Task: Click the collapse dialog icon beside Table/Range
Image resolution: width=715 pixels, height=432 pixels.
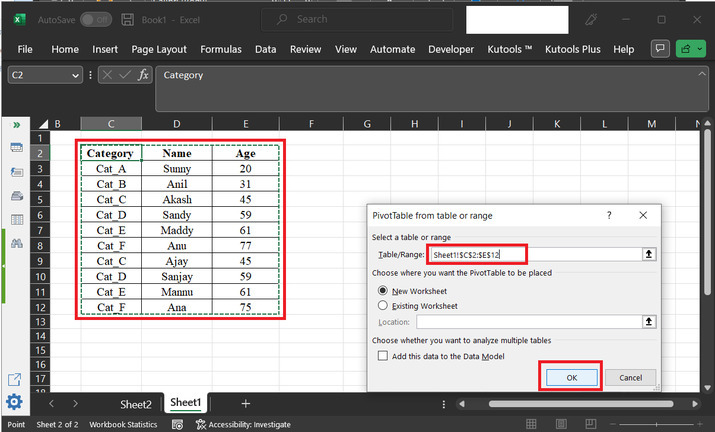Action: click(x=649, y=254)
